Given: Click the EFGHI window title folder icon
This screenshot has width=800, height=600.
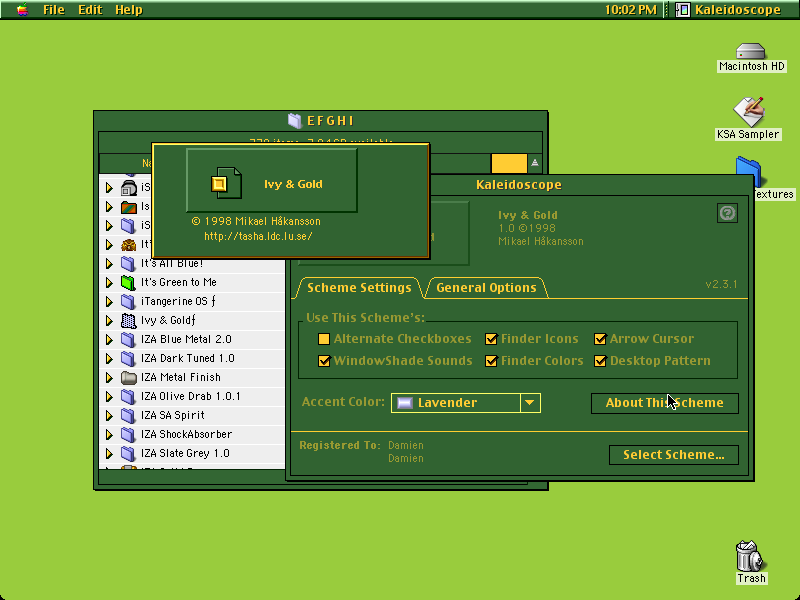Looking at the screenshot, I should pos(294,120).
